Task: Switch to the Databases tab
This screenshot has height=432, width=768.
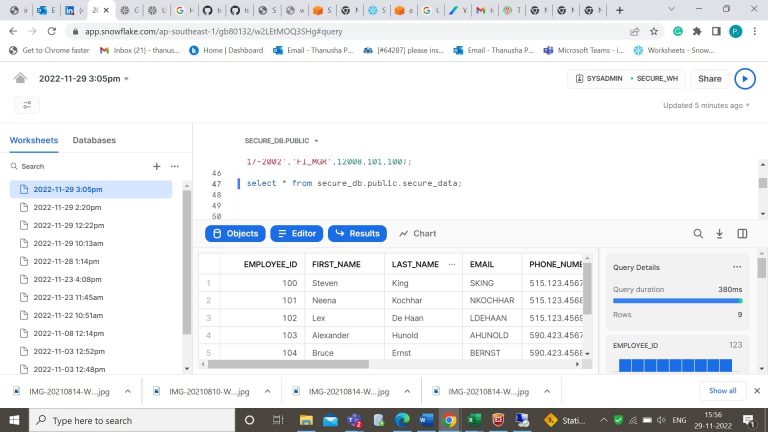Action: pos(94,141)
